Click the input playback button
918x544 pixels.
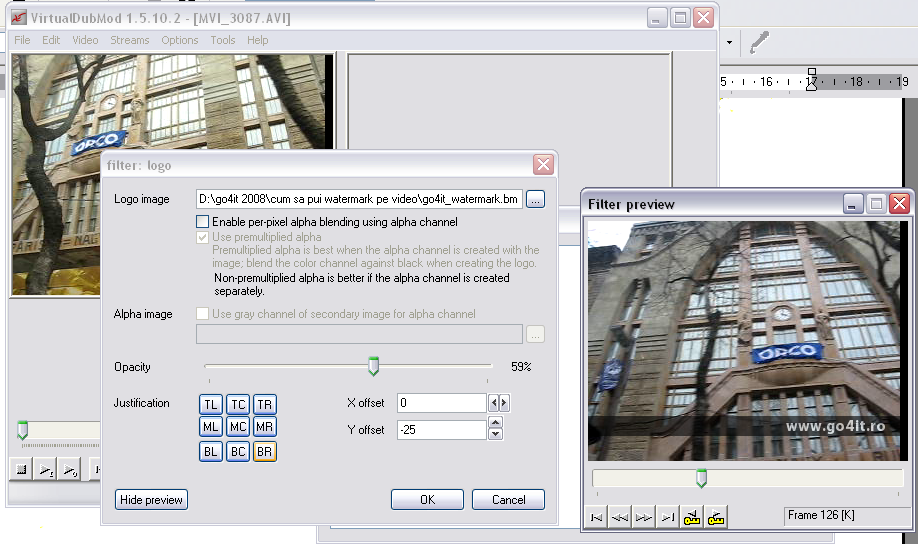click(46, 470)
